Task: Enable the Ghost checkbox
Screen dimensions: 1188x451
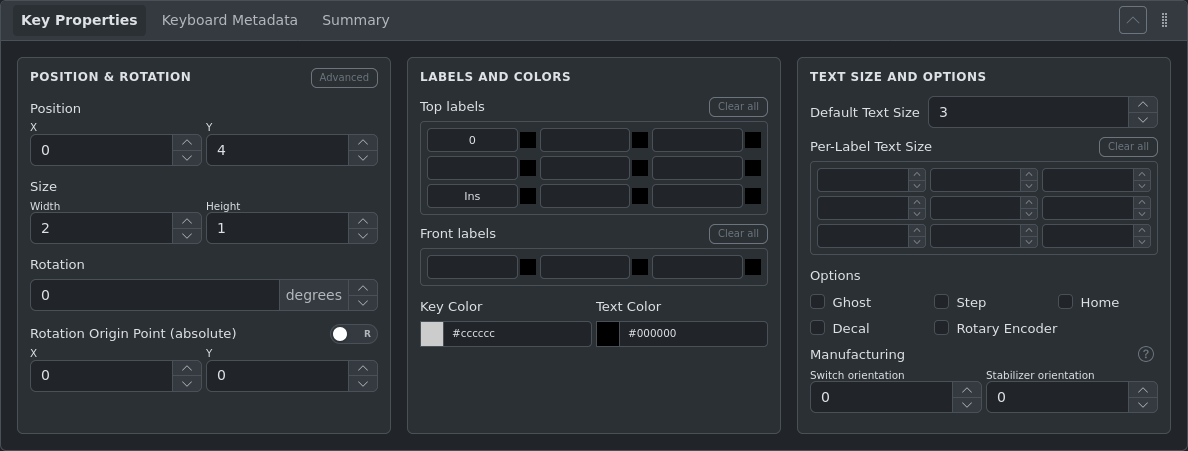Action: (x=817, y=302)
